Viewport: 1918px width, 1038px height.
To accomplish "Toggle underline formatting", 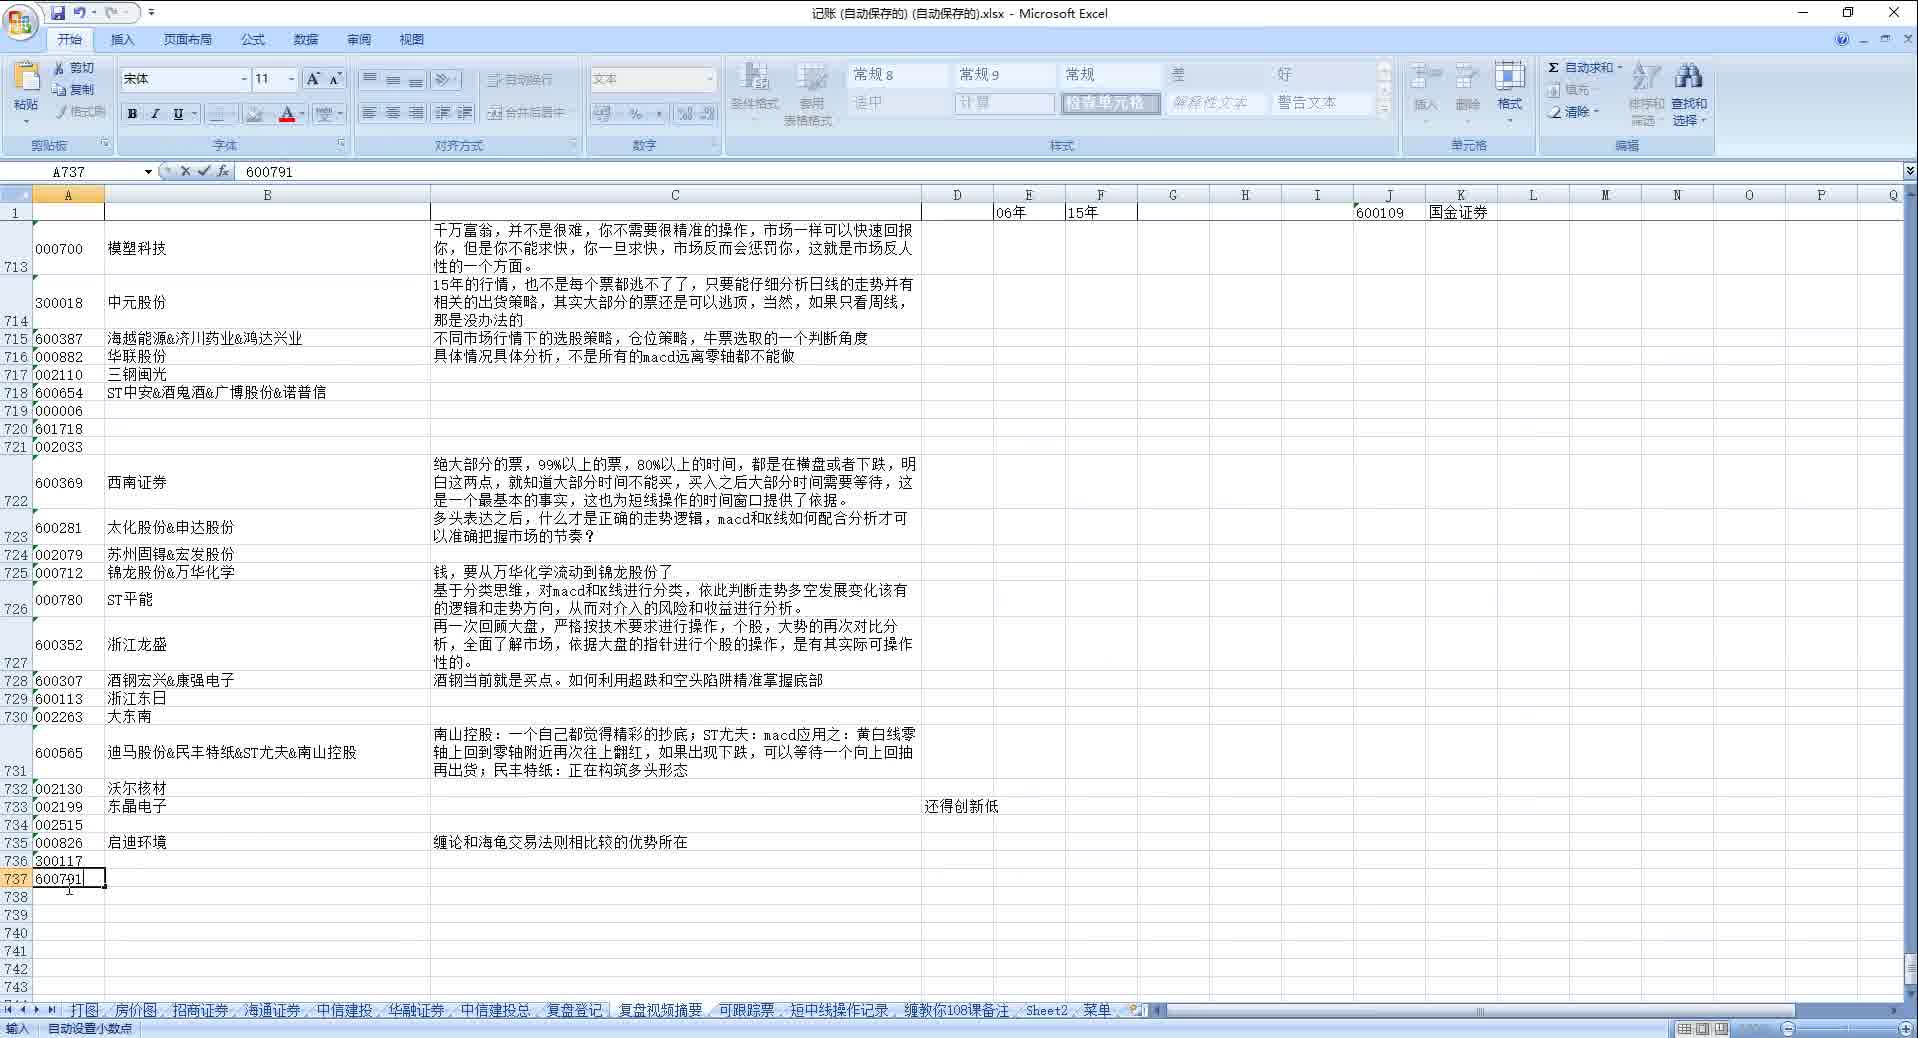I will [x=178, y=114].
